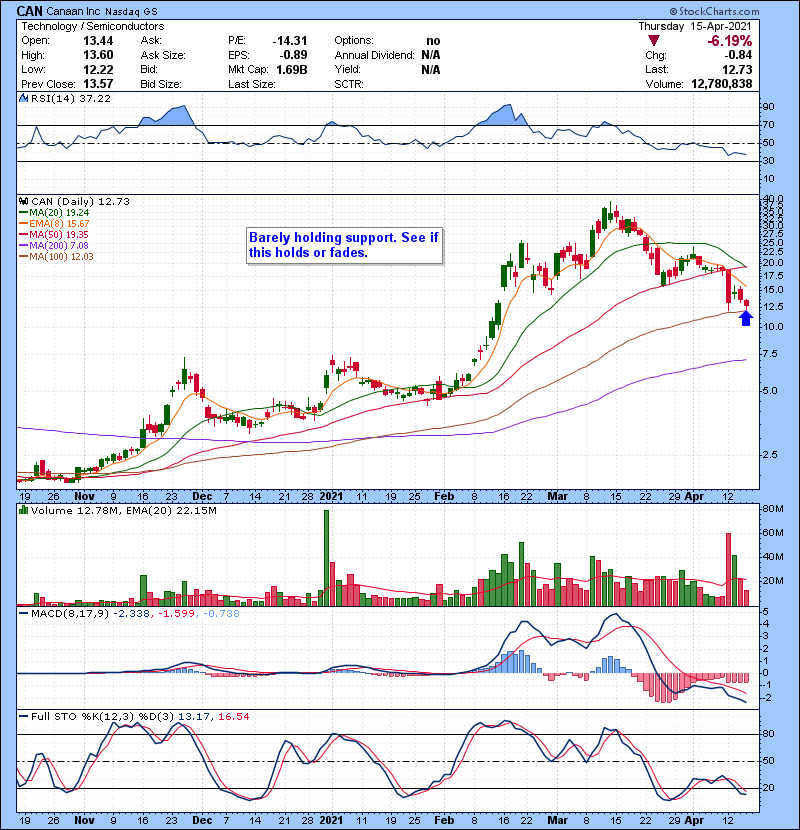The width and height of the screenshot is (800, 830).
Task: Click the Options value 'no'
Action: 433,41
